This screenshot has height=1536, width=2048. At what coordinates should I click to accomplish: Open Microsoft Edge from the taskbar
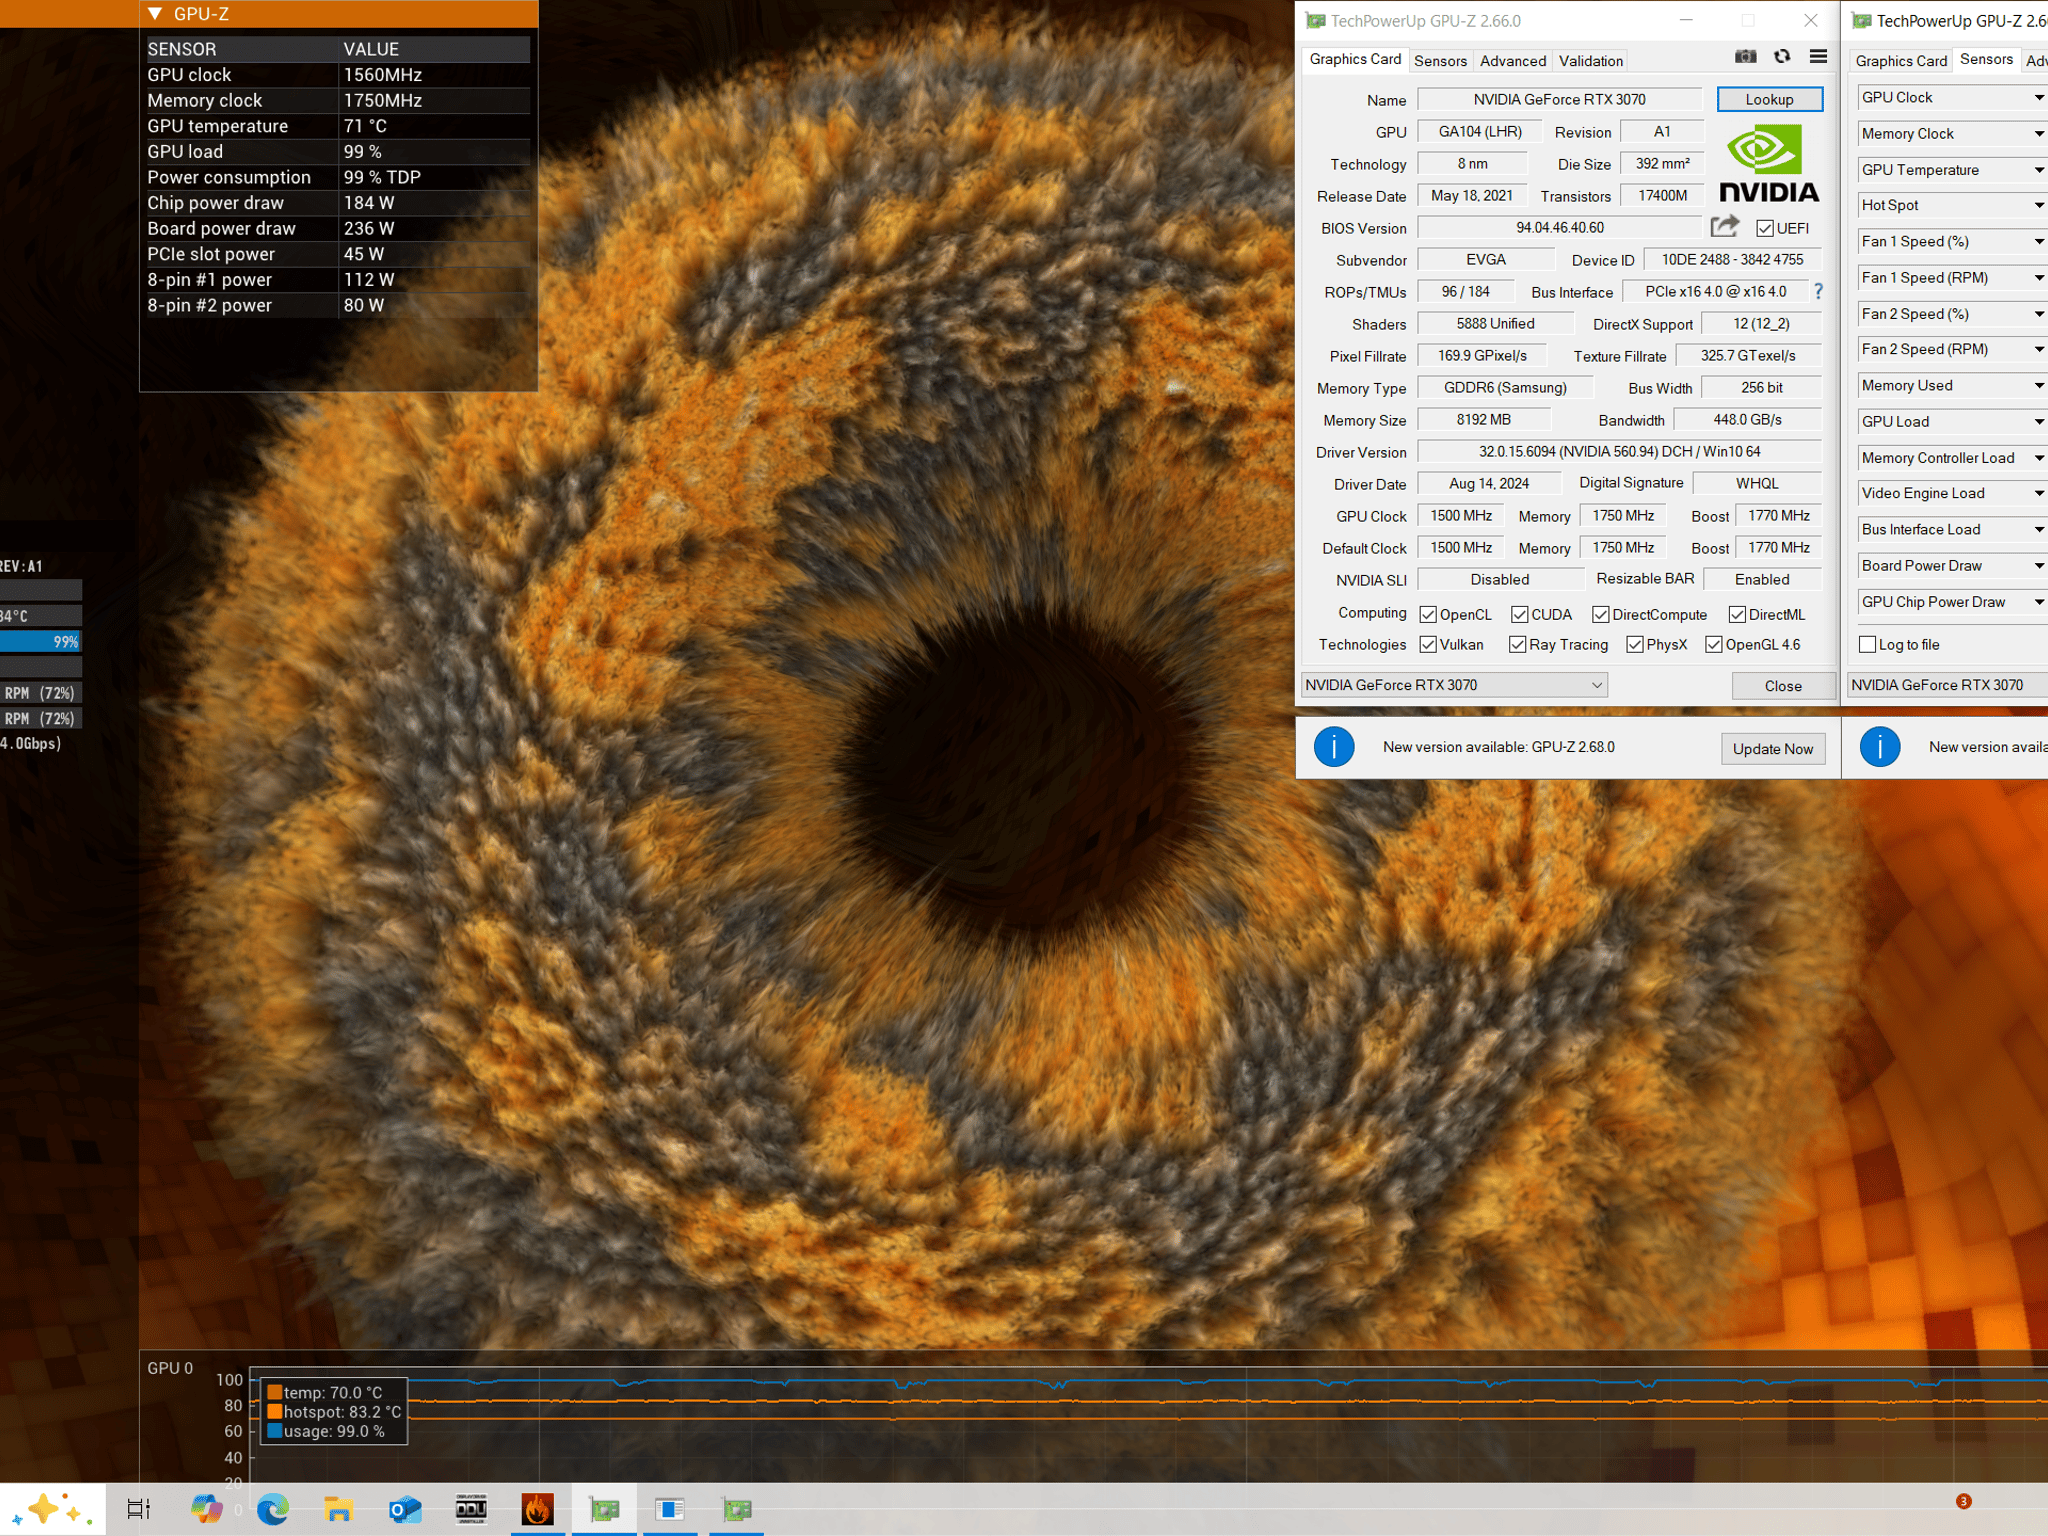coord(272,1508)
